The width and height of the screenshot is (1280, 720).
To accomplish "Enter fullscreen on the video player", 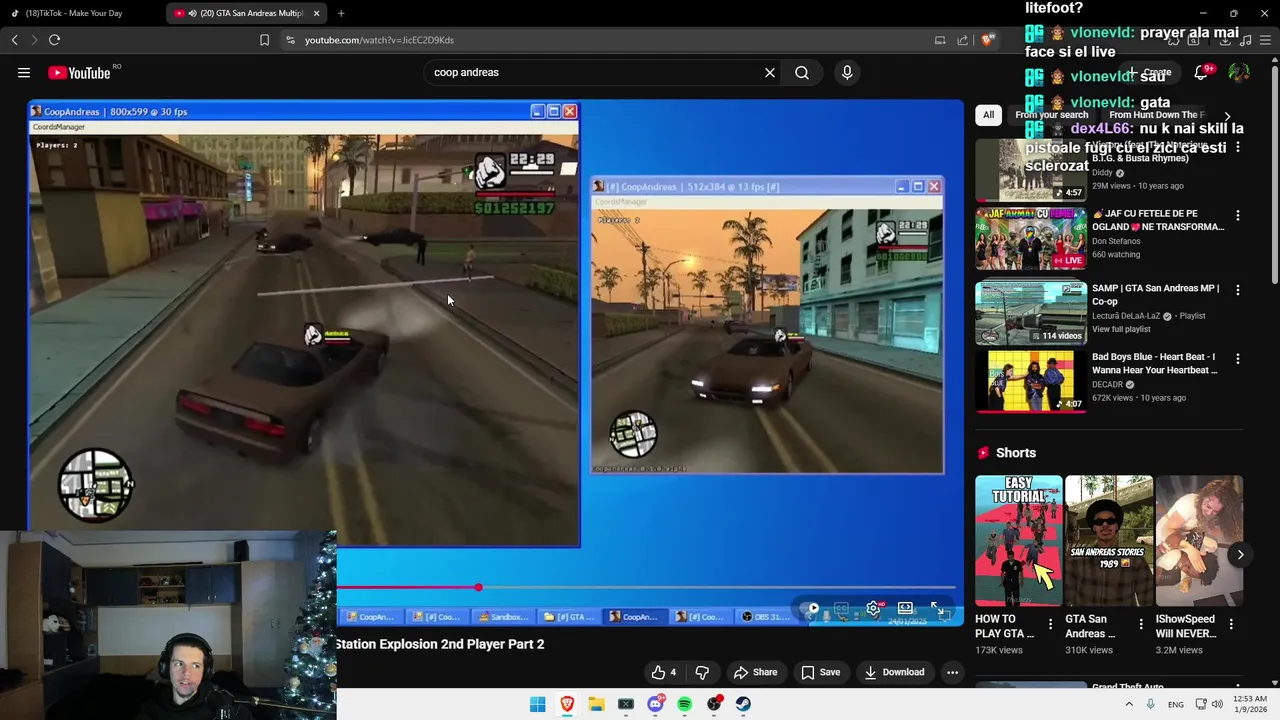I will pyautogui.click(x=937, y=608).
